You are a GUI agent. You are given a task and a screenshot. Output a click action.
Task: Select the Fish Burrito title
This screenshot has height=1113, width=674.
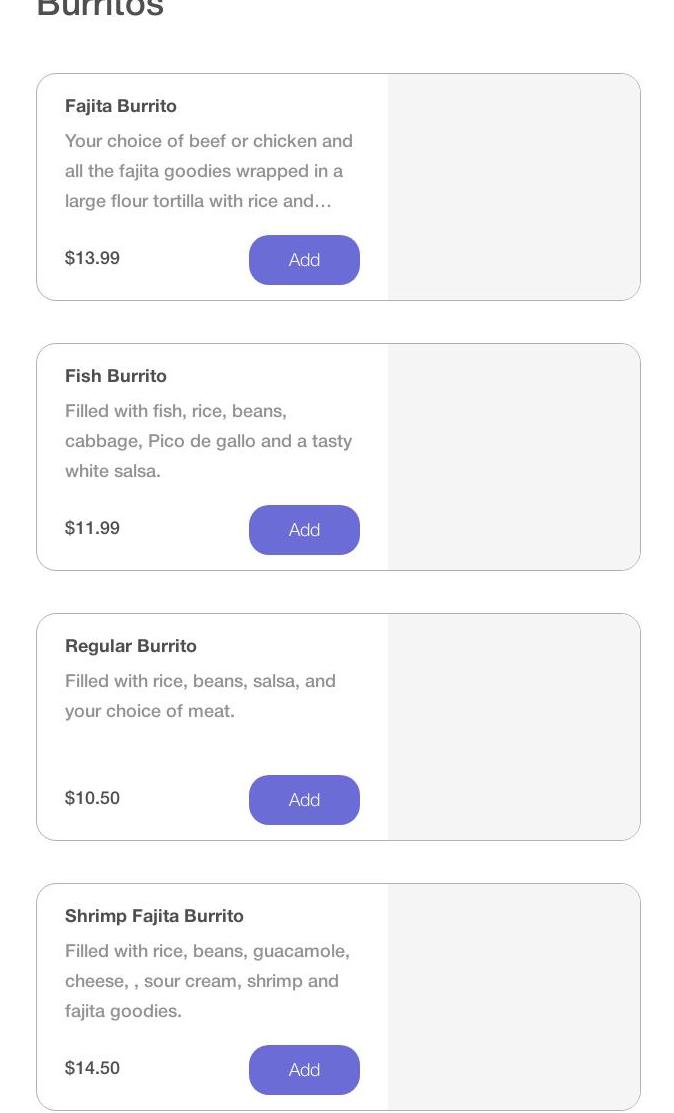(x=116, y=376)
